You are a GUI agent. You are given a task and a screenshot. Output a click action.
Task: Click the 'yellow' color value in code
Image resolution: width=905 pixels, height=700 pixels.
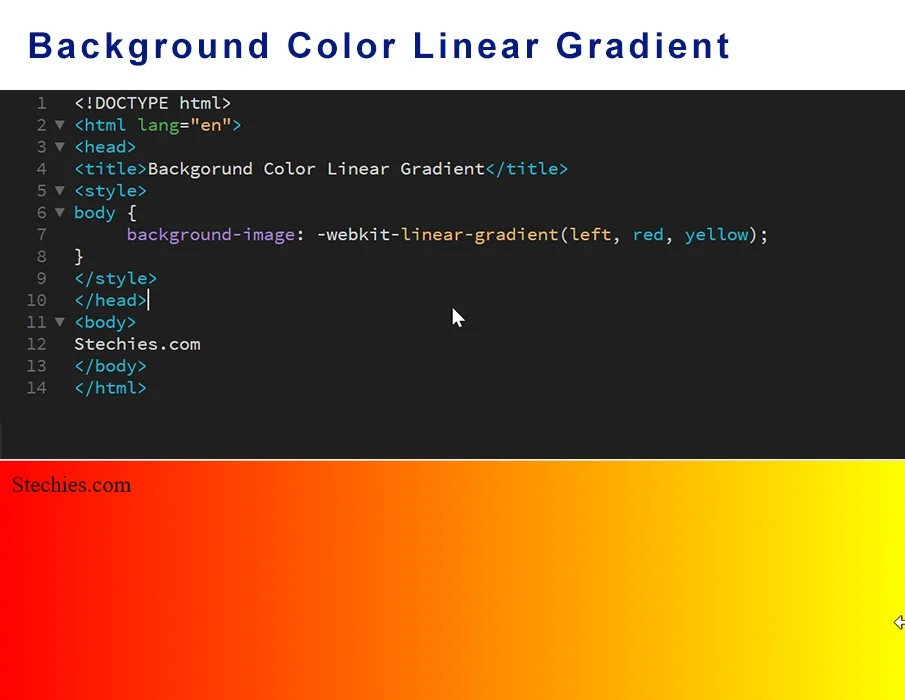tap(716, 235)
